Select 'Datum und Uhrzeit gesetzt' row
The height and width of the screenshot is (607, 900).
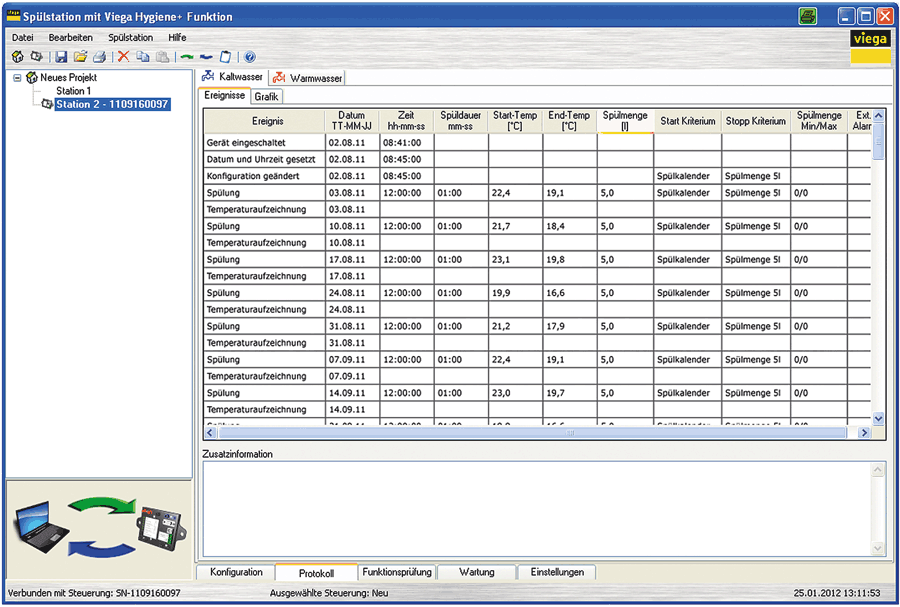(x=537, y=159)
